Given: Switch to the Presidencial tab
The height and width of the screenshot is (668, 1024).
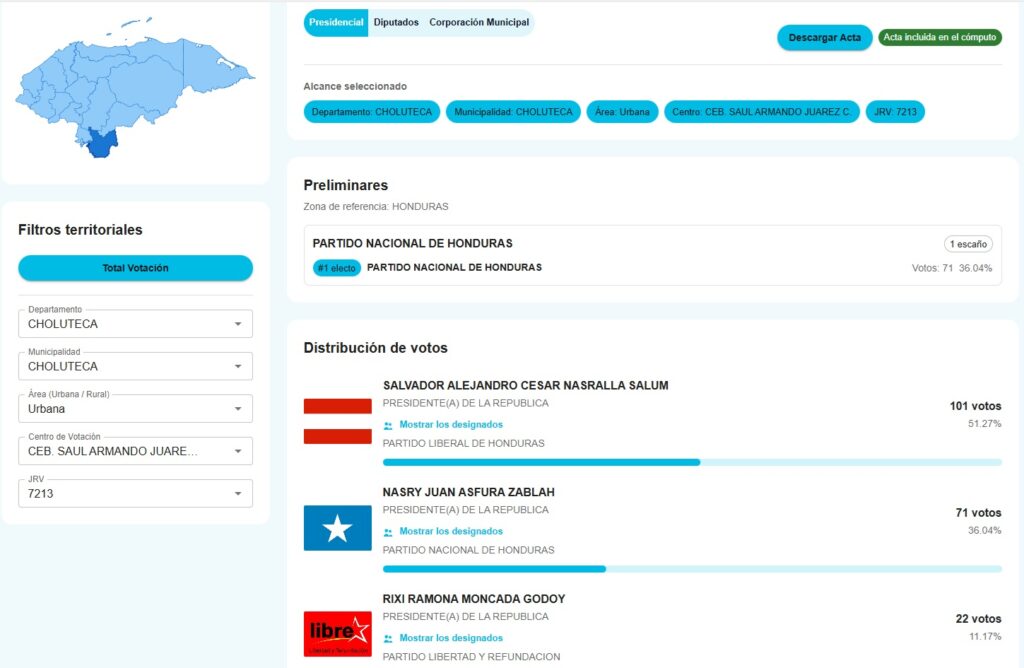Looking at the screenshot, I should 336,22.
